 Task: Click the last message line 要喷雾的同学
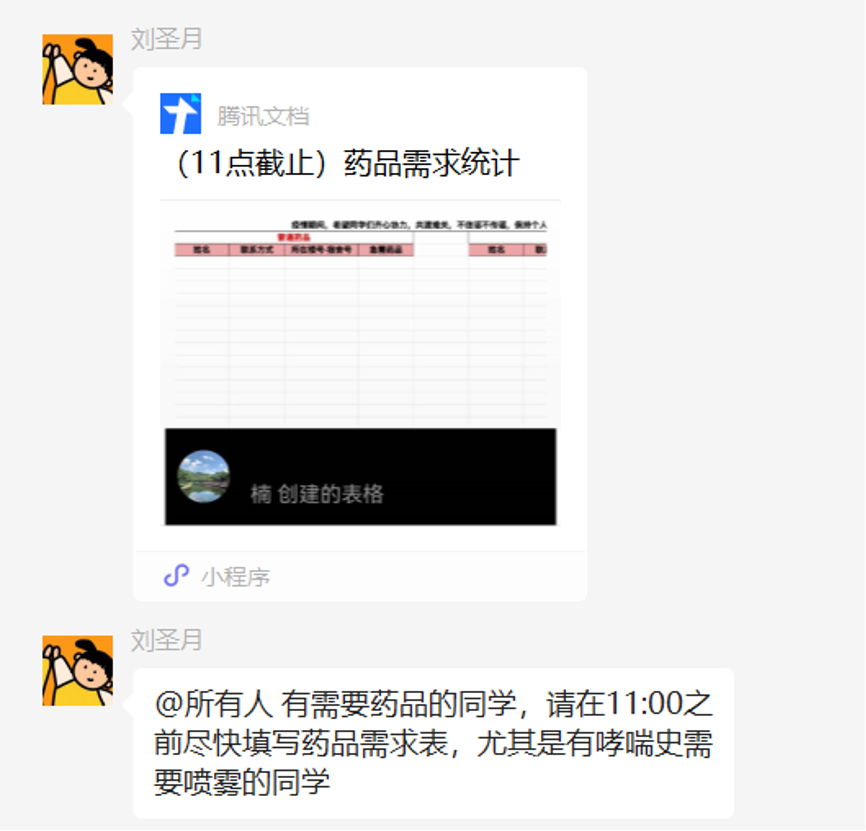(242, 782)
